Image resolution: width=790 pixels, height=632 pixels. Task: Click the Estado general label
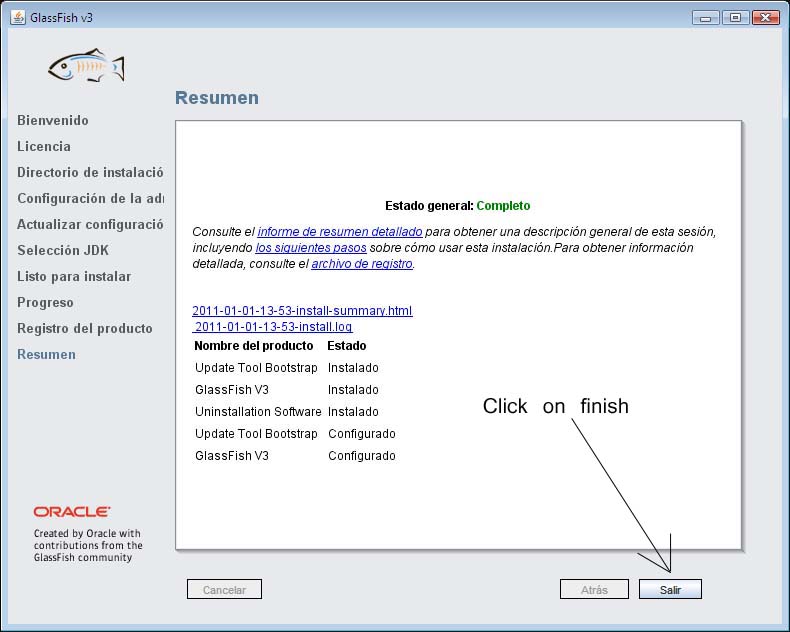coord(429,206)
